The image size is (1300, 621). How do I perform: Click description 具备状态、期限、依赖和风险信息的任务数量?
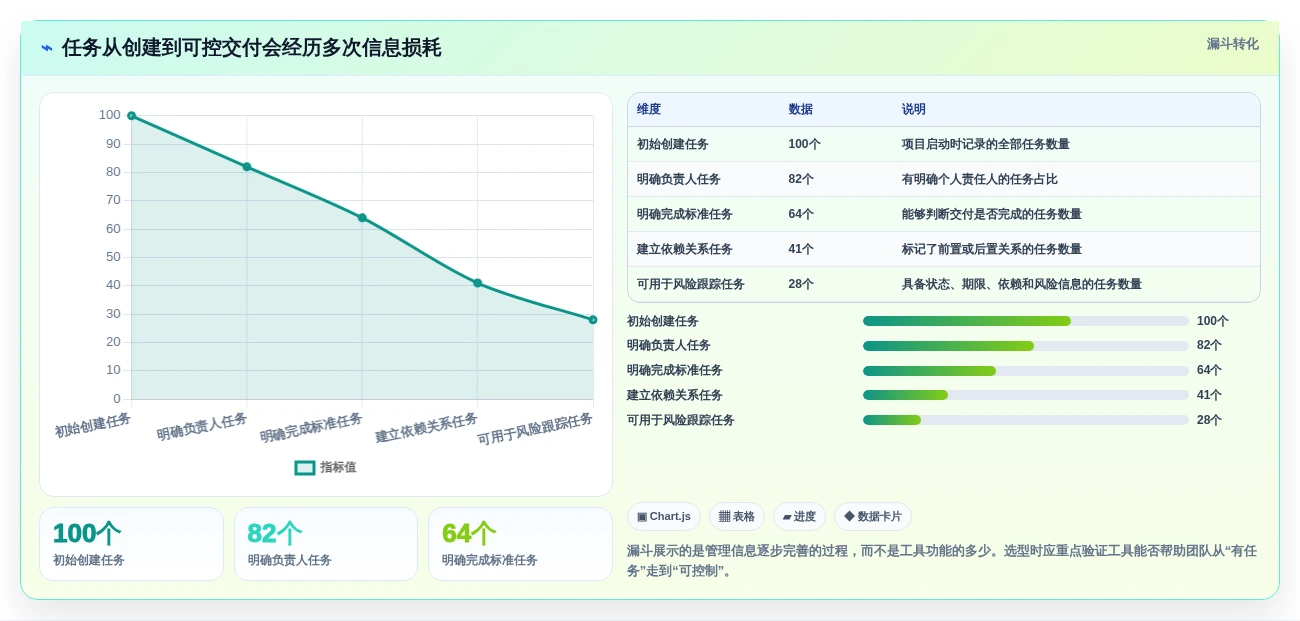[1022, 284]
